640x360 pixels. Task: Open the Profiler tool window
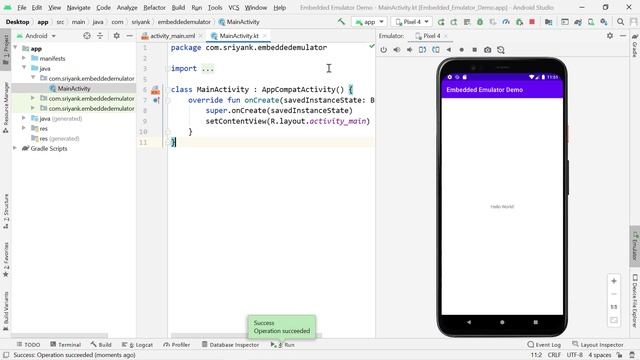176,345
